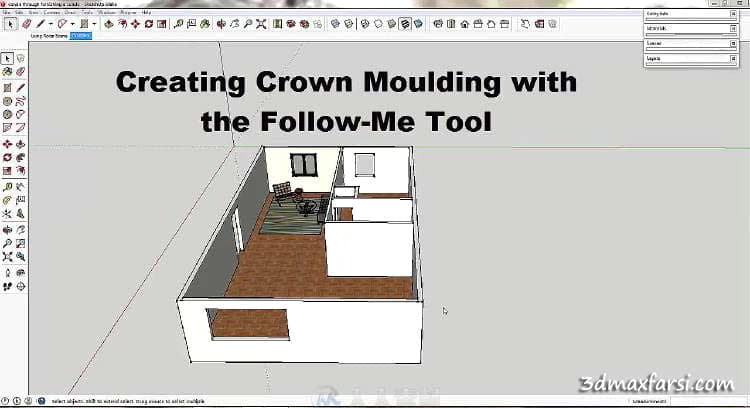Click the blue help icon in status bar
The image size is (750, 408).
point(41,401)
